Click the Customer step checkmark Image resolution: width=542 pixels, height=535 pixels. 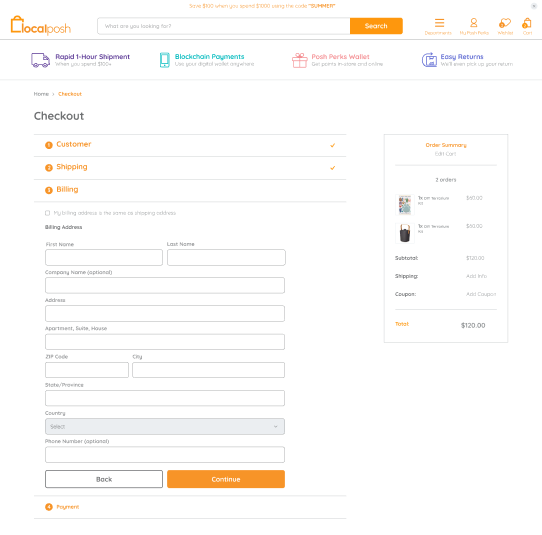[x=333, y=145]
